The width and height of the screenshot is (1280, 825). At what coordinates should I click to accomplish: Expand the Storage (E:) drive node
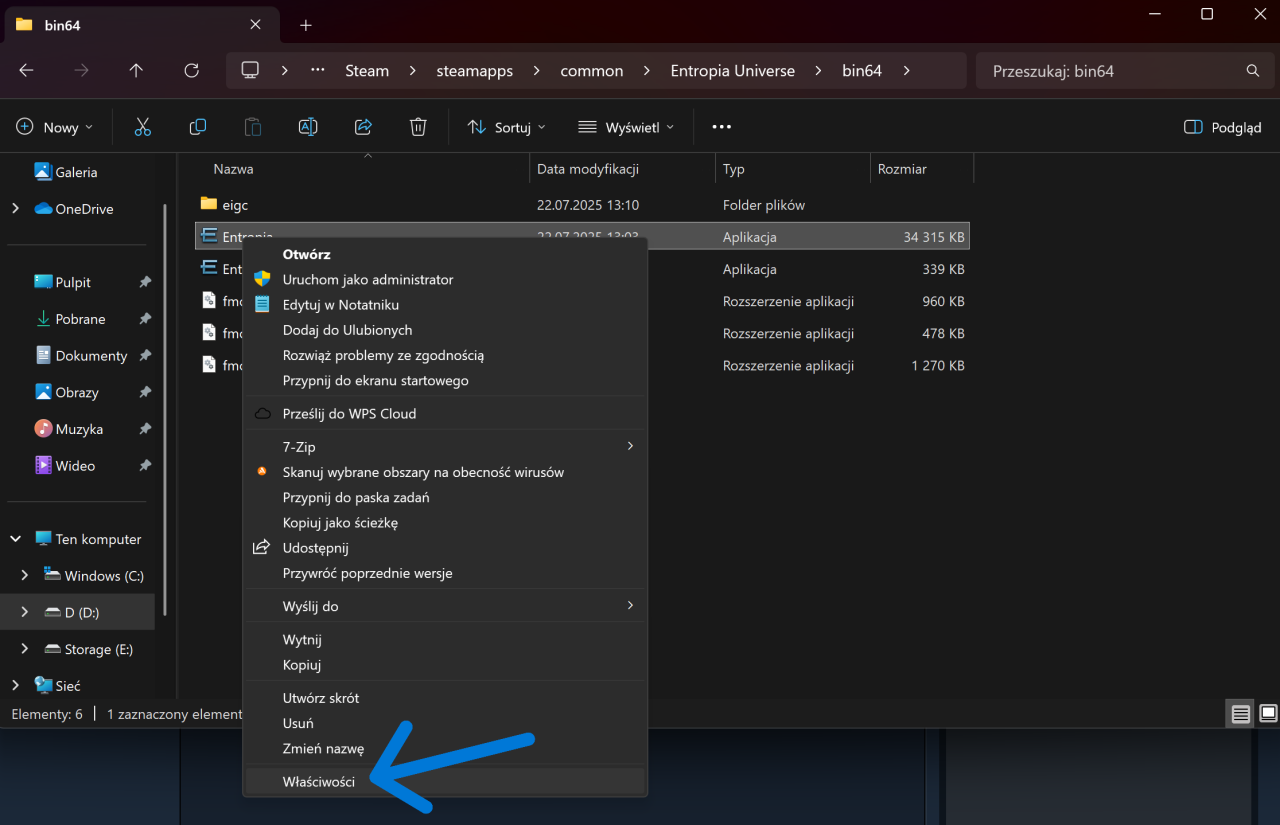tap(25, 649)
